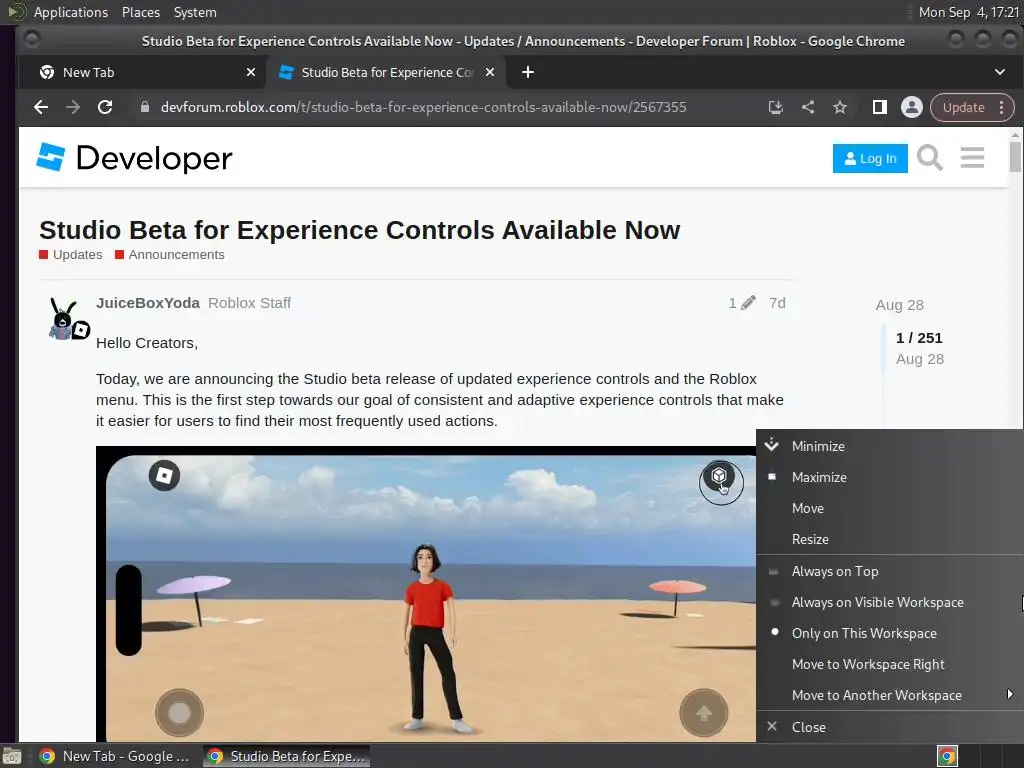Switch to the New Tab tab
Viewport: 1024px width, 768px height.
[142, 72]
